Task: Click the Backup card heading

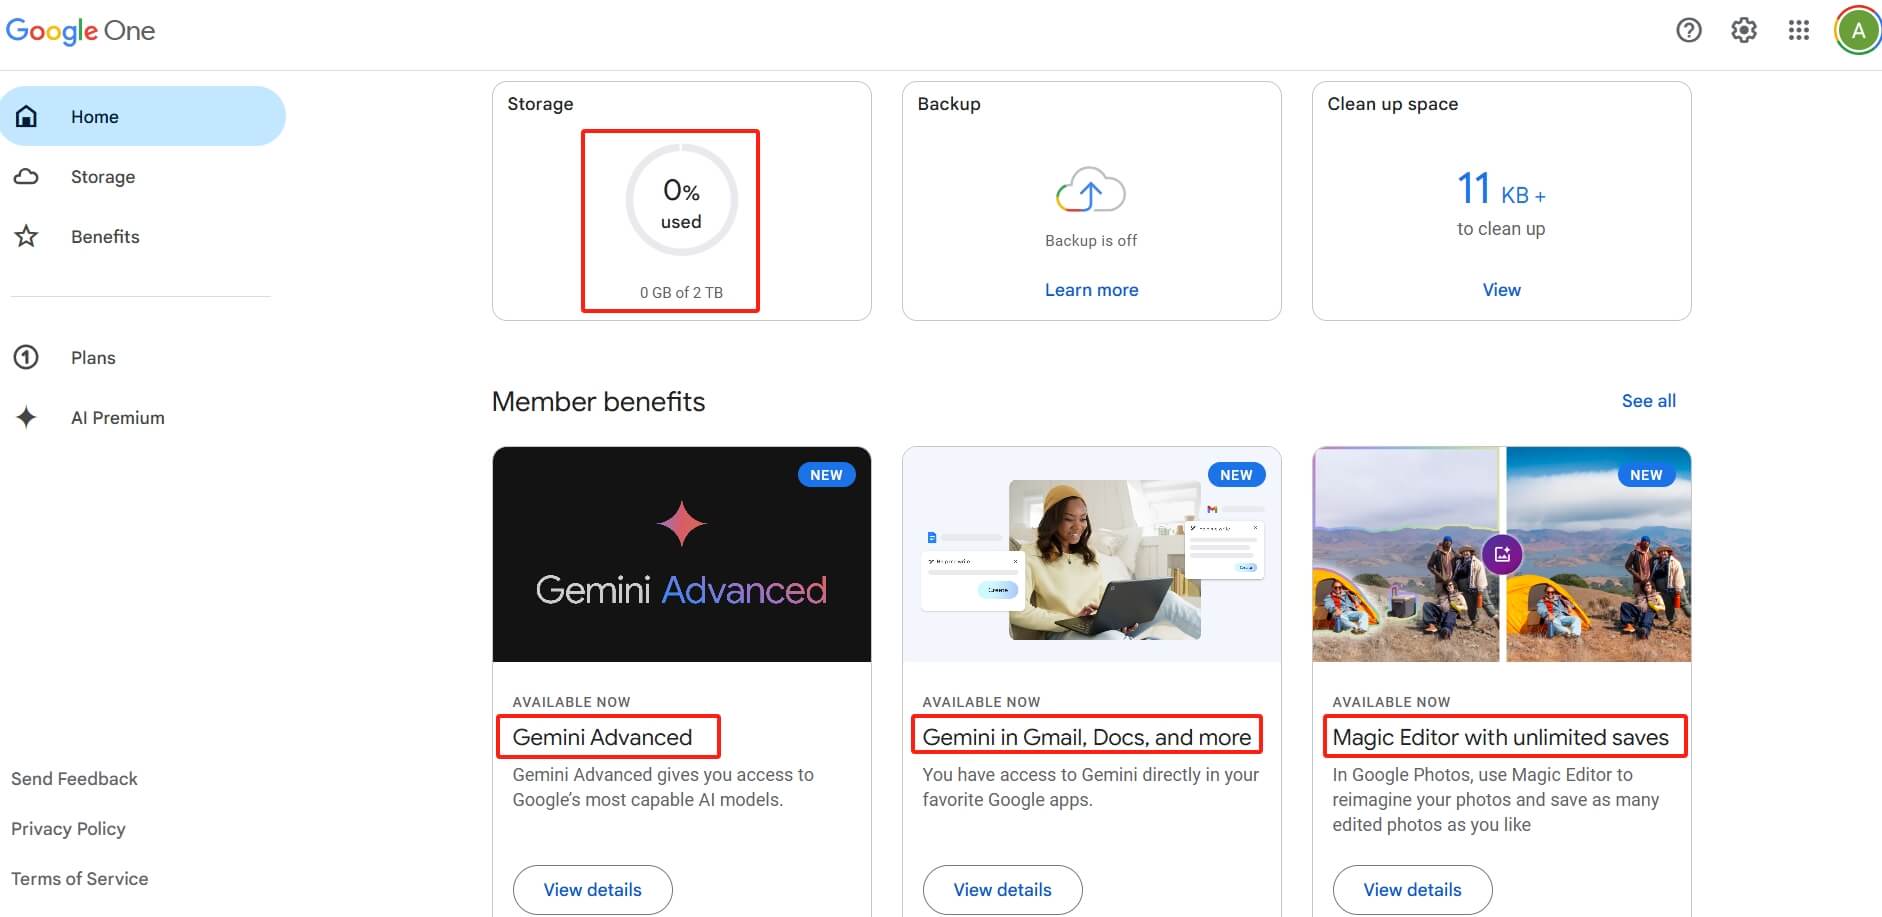Action: (949, 104)
